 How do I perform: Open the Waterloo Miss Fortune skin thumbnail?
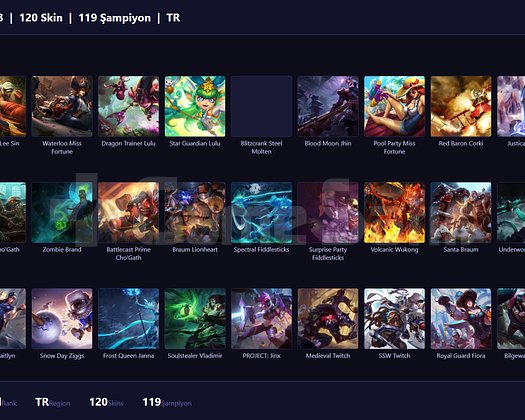(62, 106)
